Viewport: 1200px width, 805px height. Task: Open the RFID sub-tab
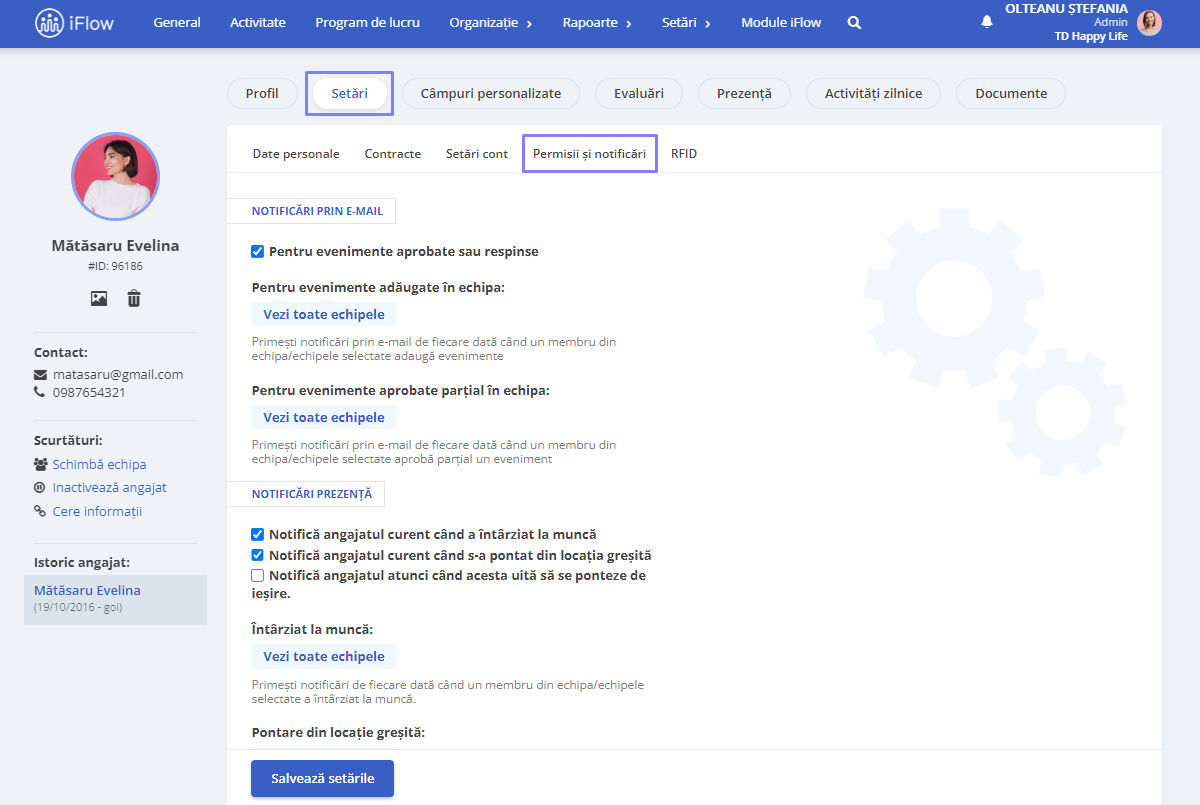684,154
